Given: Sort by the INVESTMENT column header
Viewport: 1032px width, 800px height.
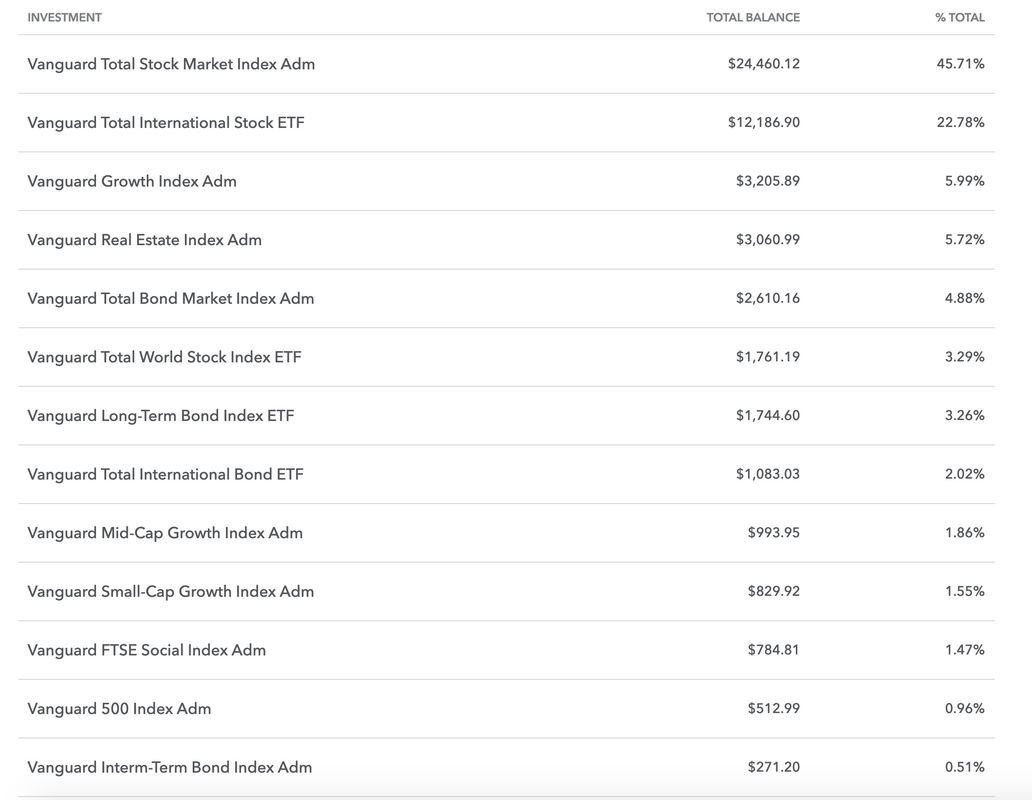Looking at the screenshot, I should (64, 18).
